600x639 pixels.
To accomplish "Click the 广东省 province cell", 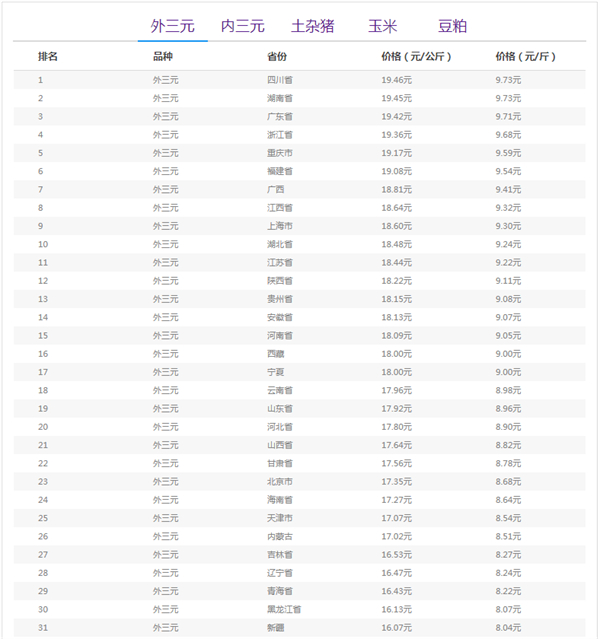I will pyautogui.click(x=280, y=116).
